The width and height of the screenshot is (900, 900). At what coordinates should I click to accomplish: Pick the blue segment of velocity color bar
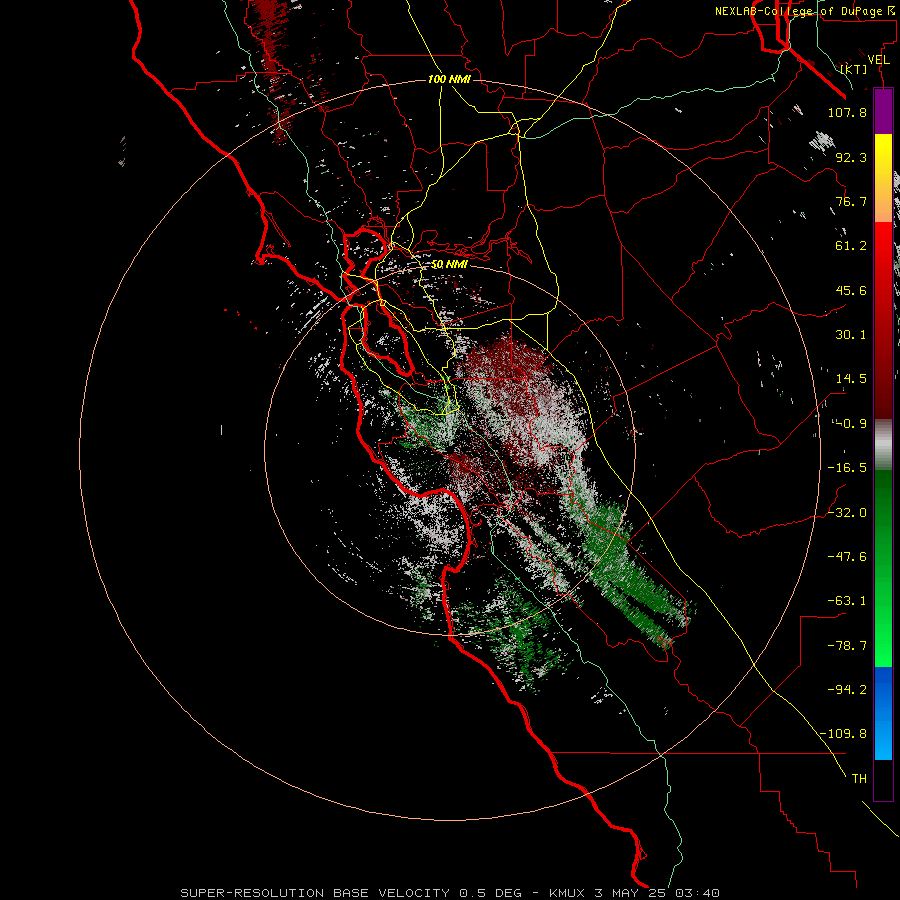883,713
